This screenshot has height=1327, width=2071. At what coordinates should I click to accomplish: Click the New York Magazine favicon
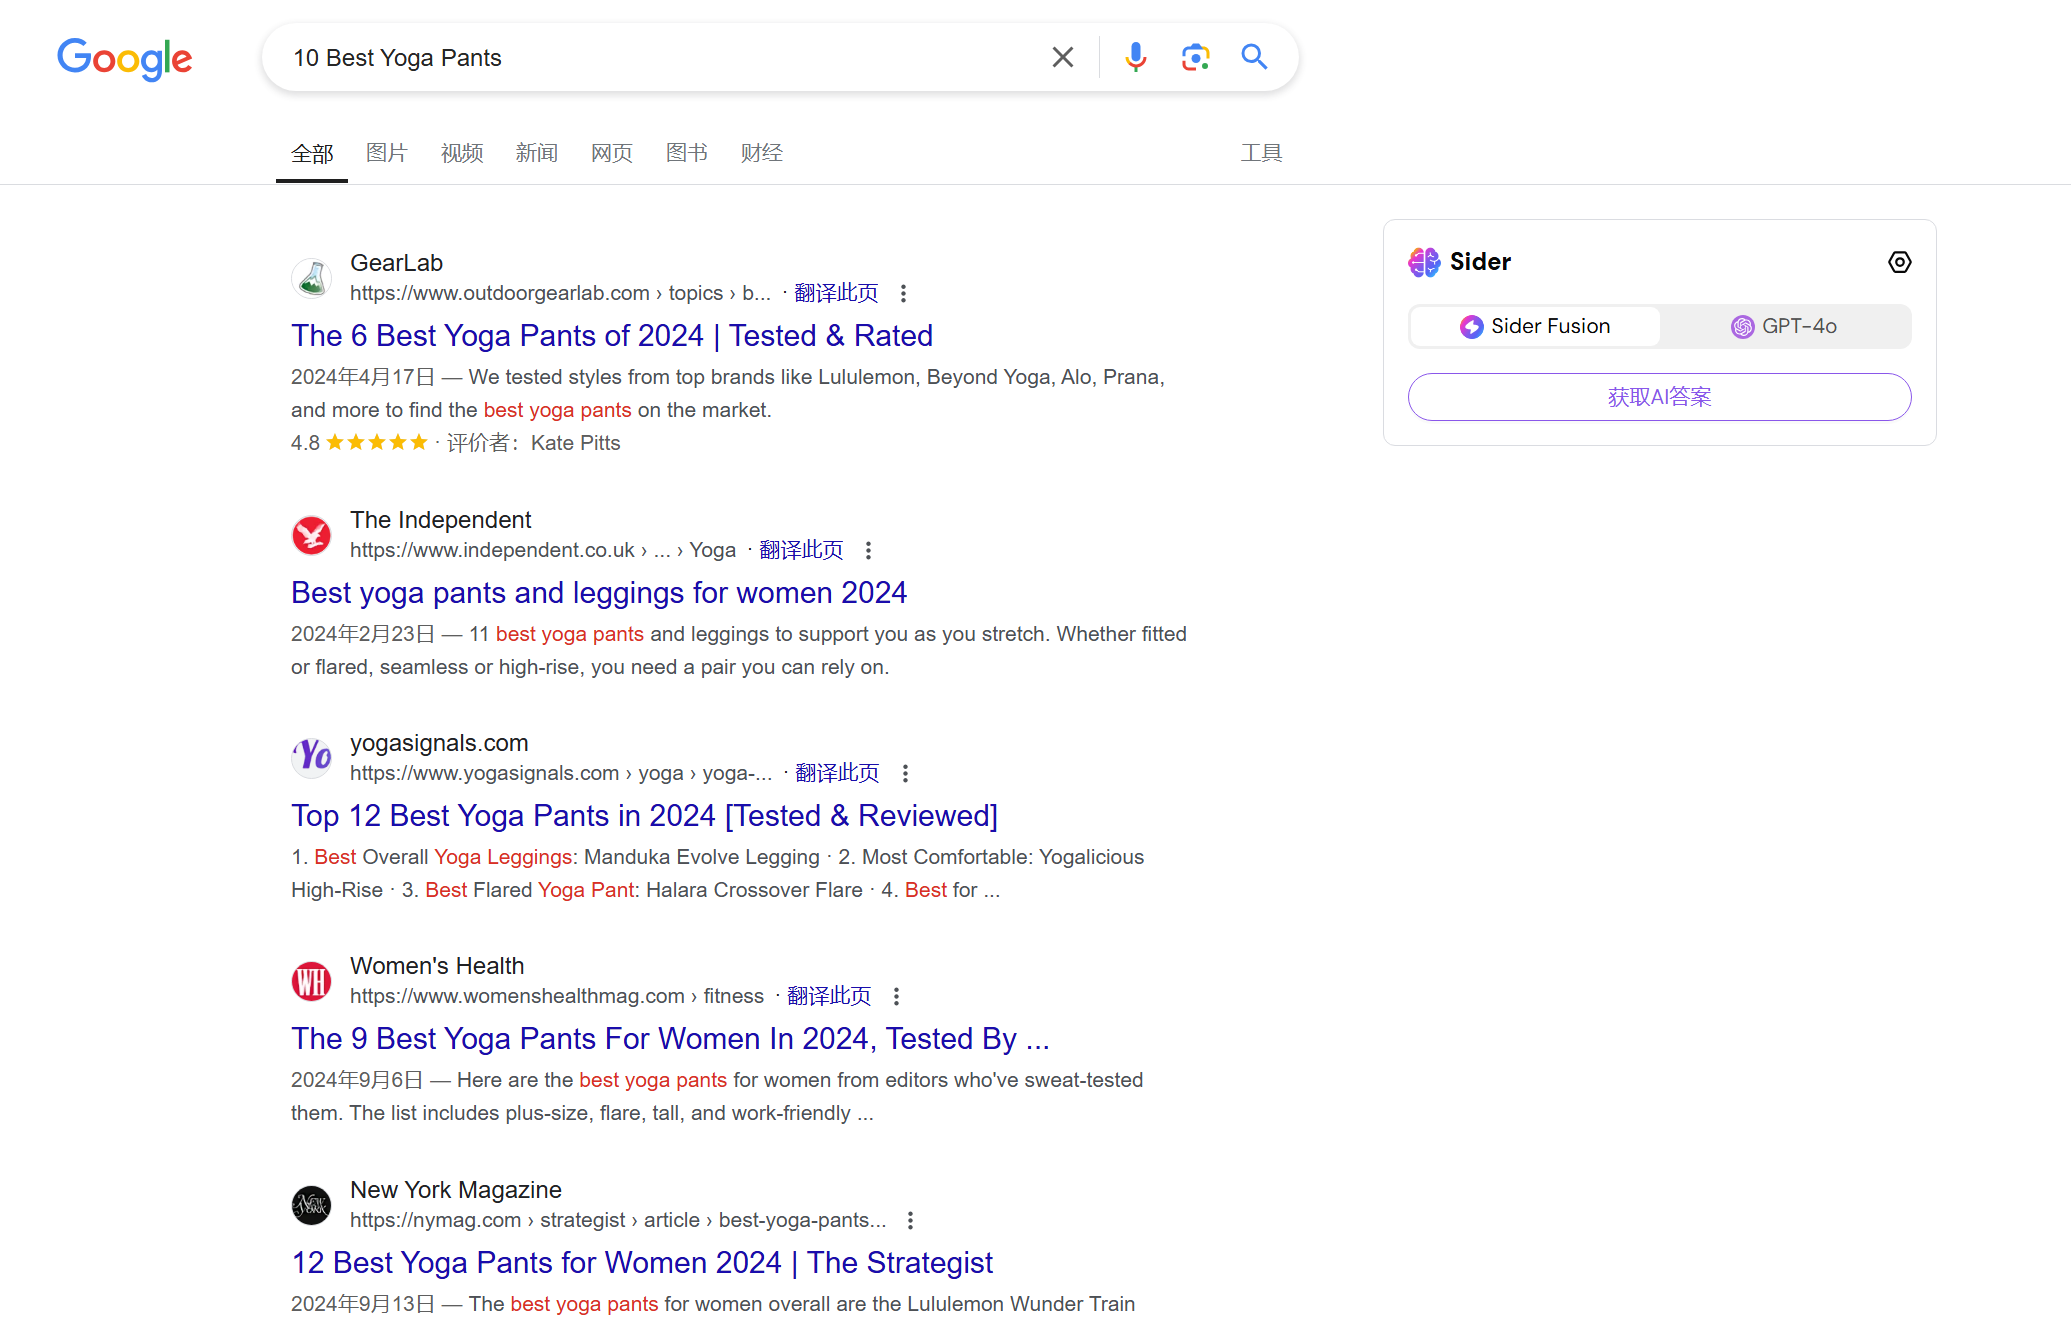pos(312,1205)
